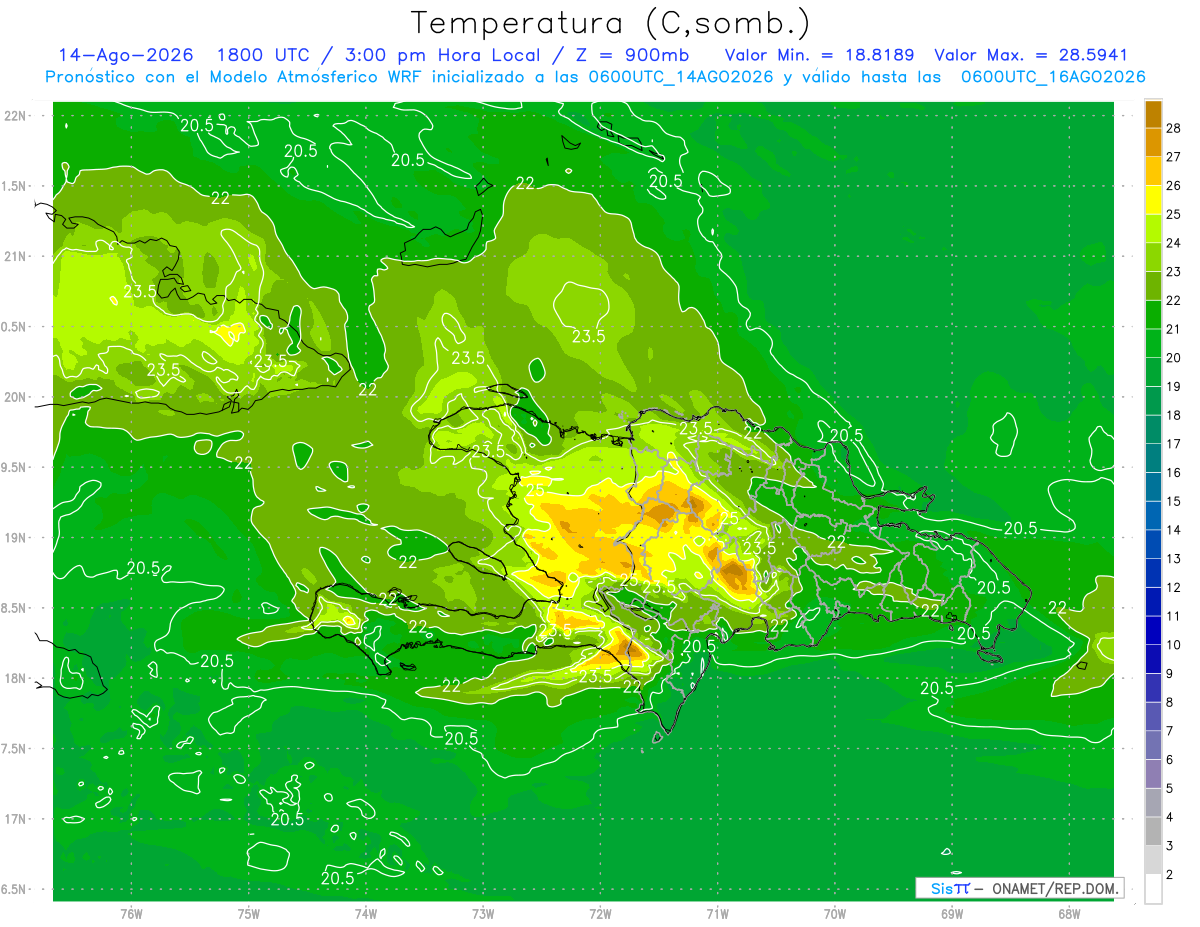Click the "17N" latitude axis label
This screenshot has height=927, width=1200.
coord(14,820)
